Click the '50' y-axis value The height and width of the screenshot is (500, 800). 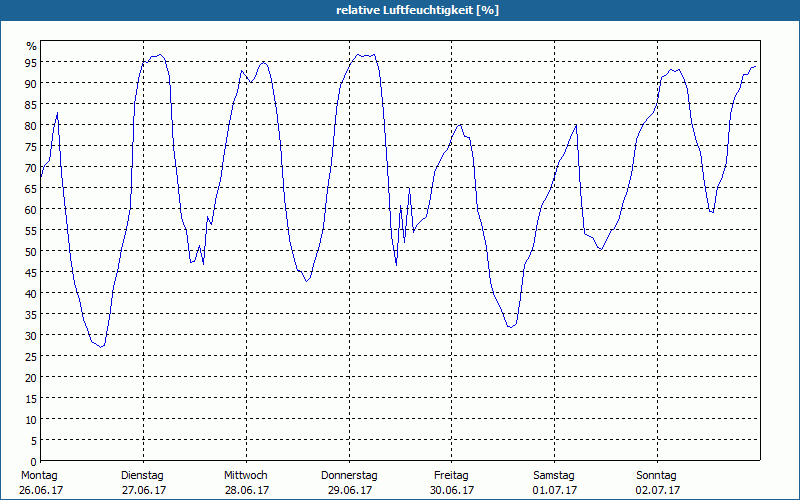pos(31,252)
